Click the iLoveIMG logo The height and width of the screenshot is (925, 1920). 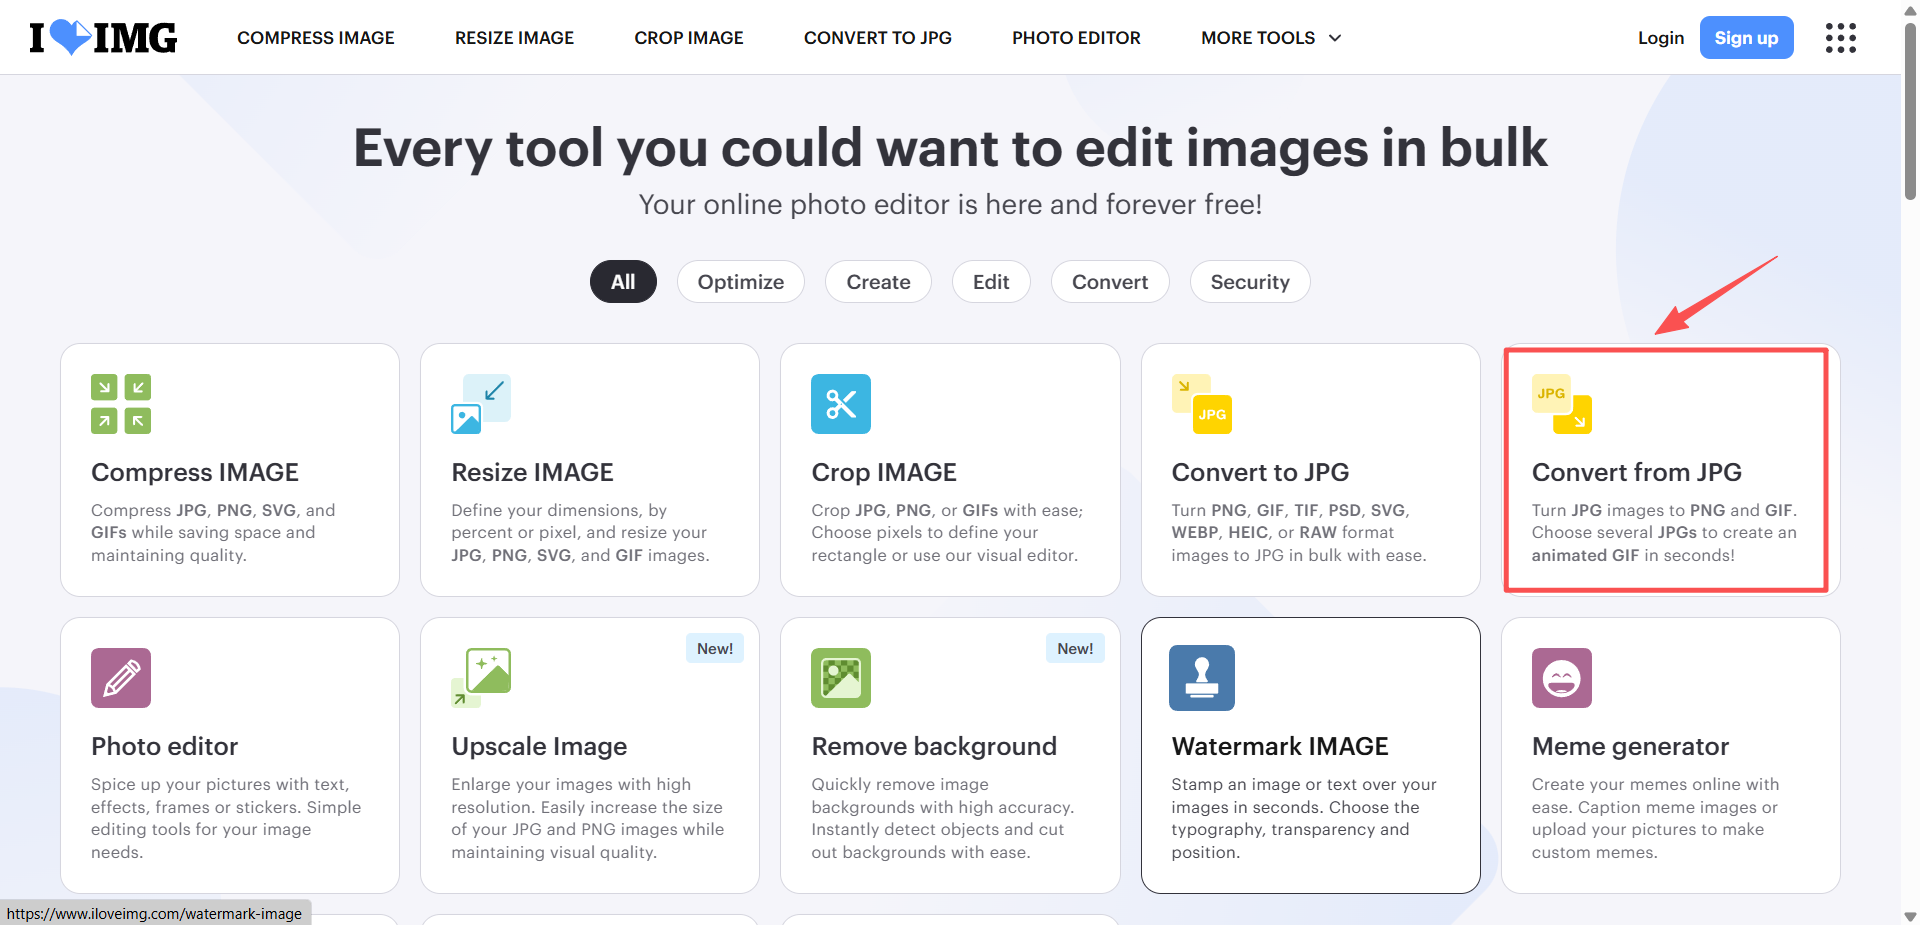click(103, 38)
